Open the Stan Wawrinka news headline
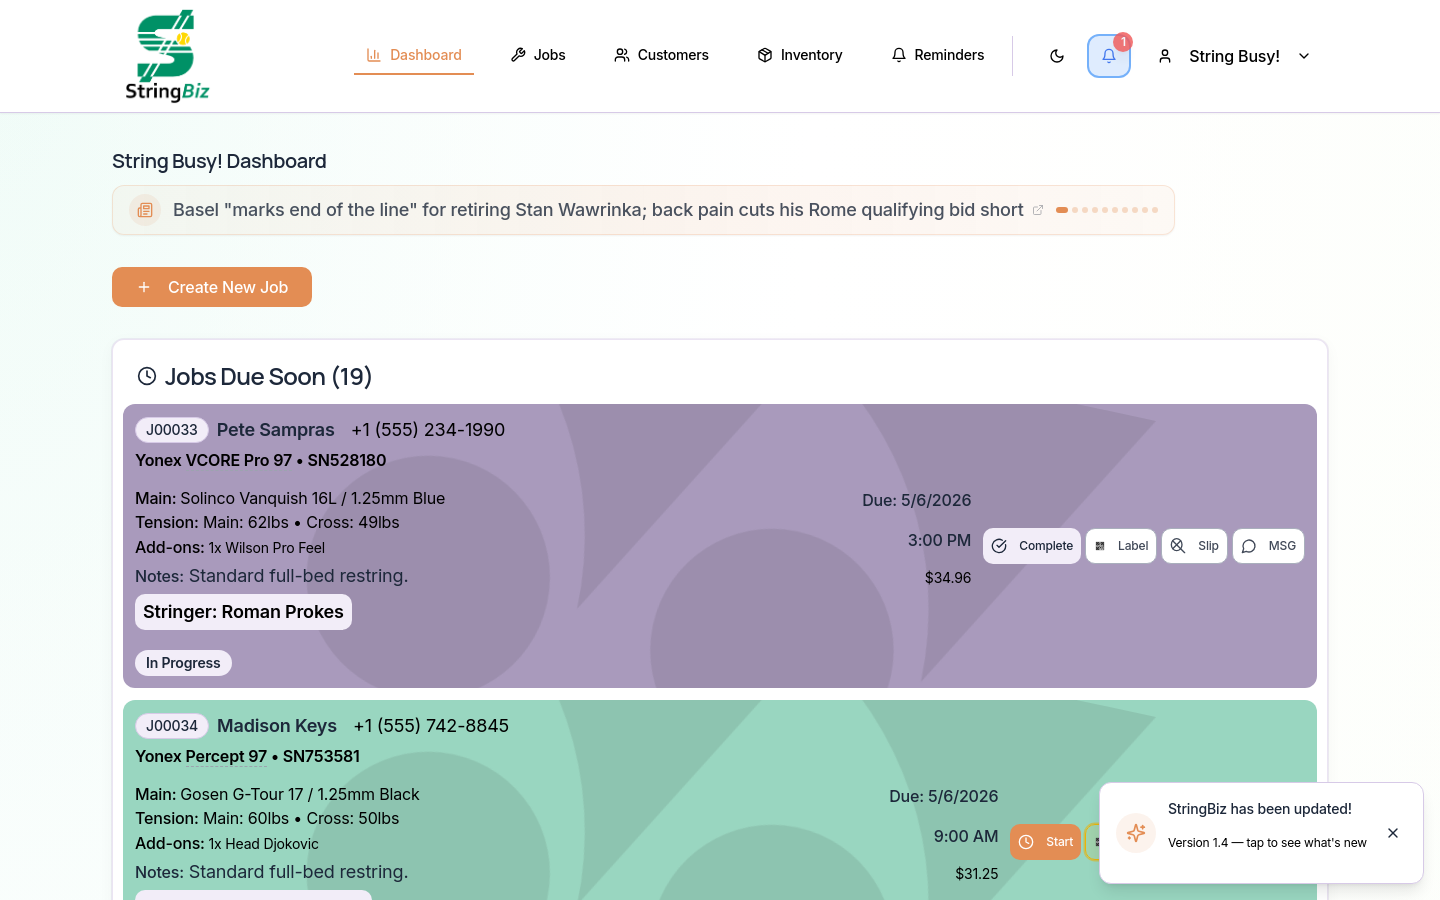Screen dimensions: 1440x900 tap(598, 210)
